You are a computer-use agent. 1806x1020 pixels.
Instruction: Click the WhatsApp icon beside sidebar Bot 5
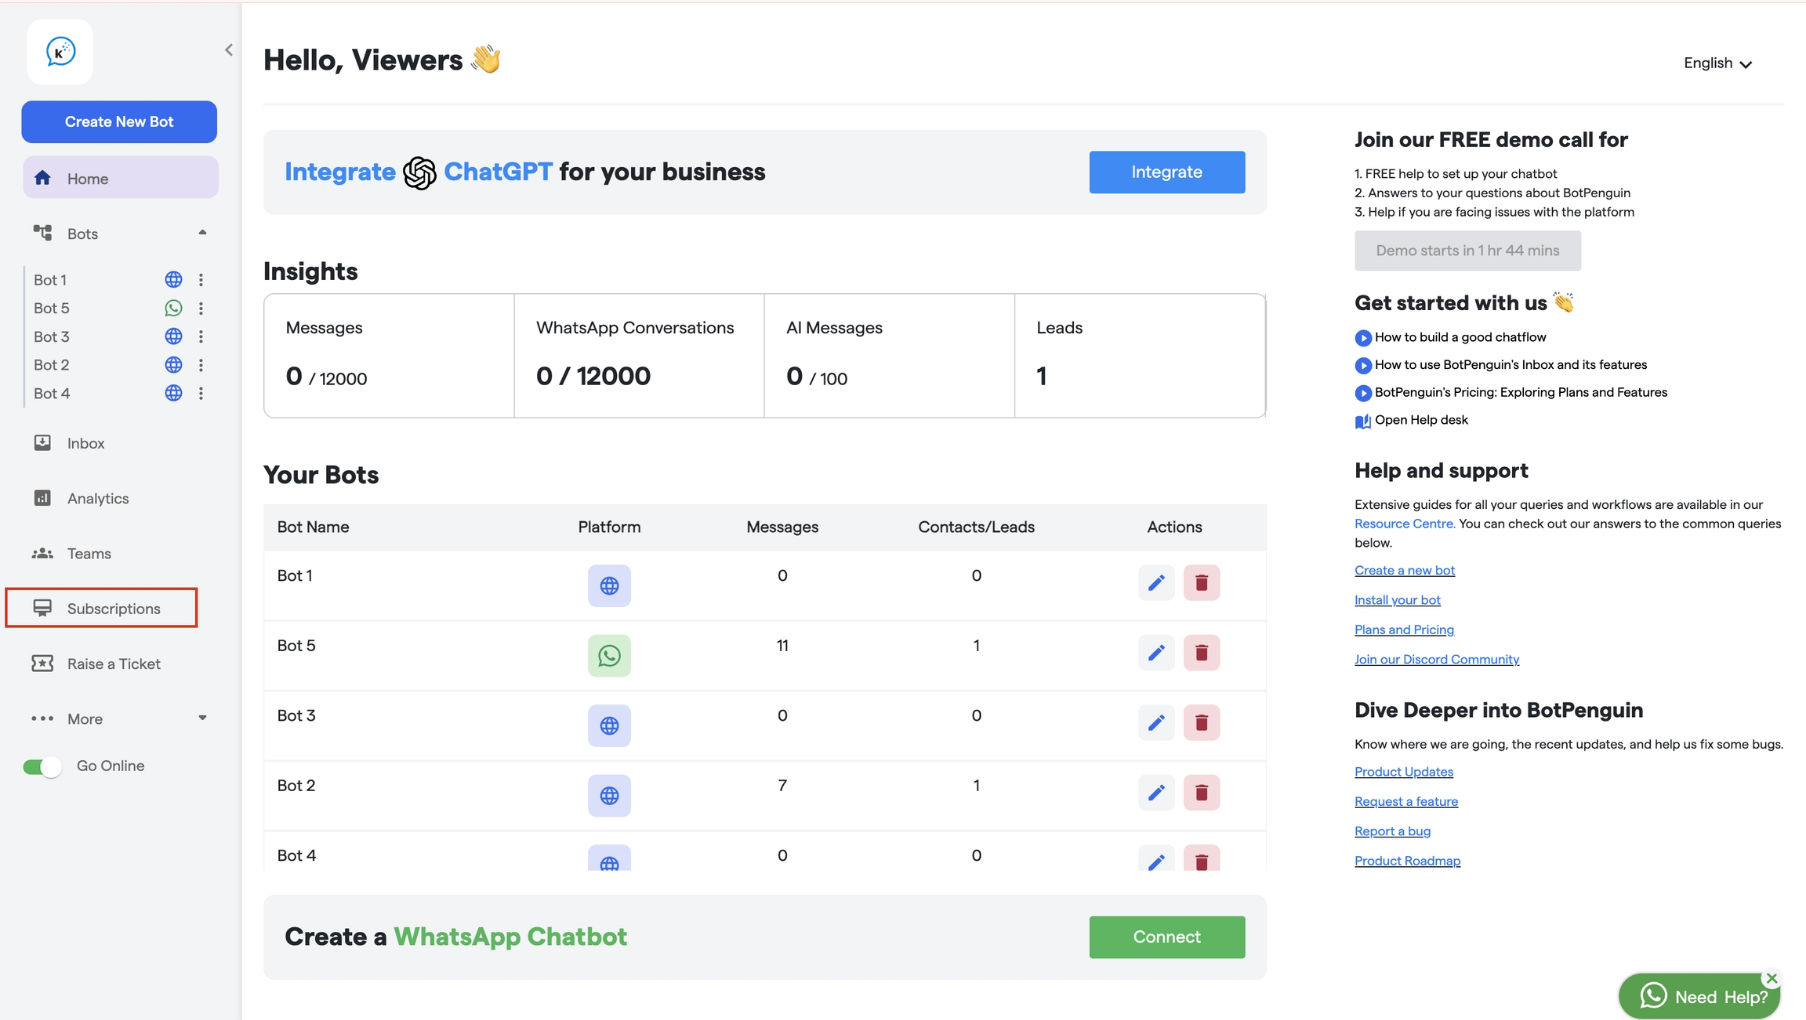click(173, 308)
